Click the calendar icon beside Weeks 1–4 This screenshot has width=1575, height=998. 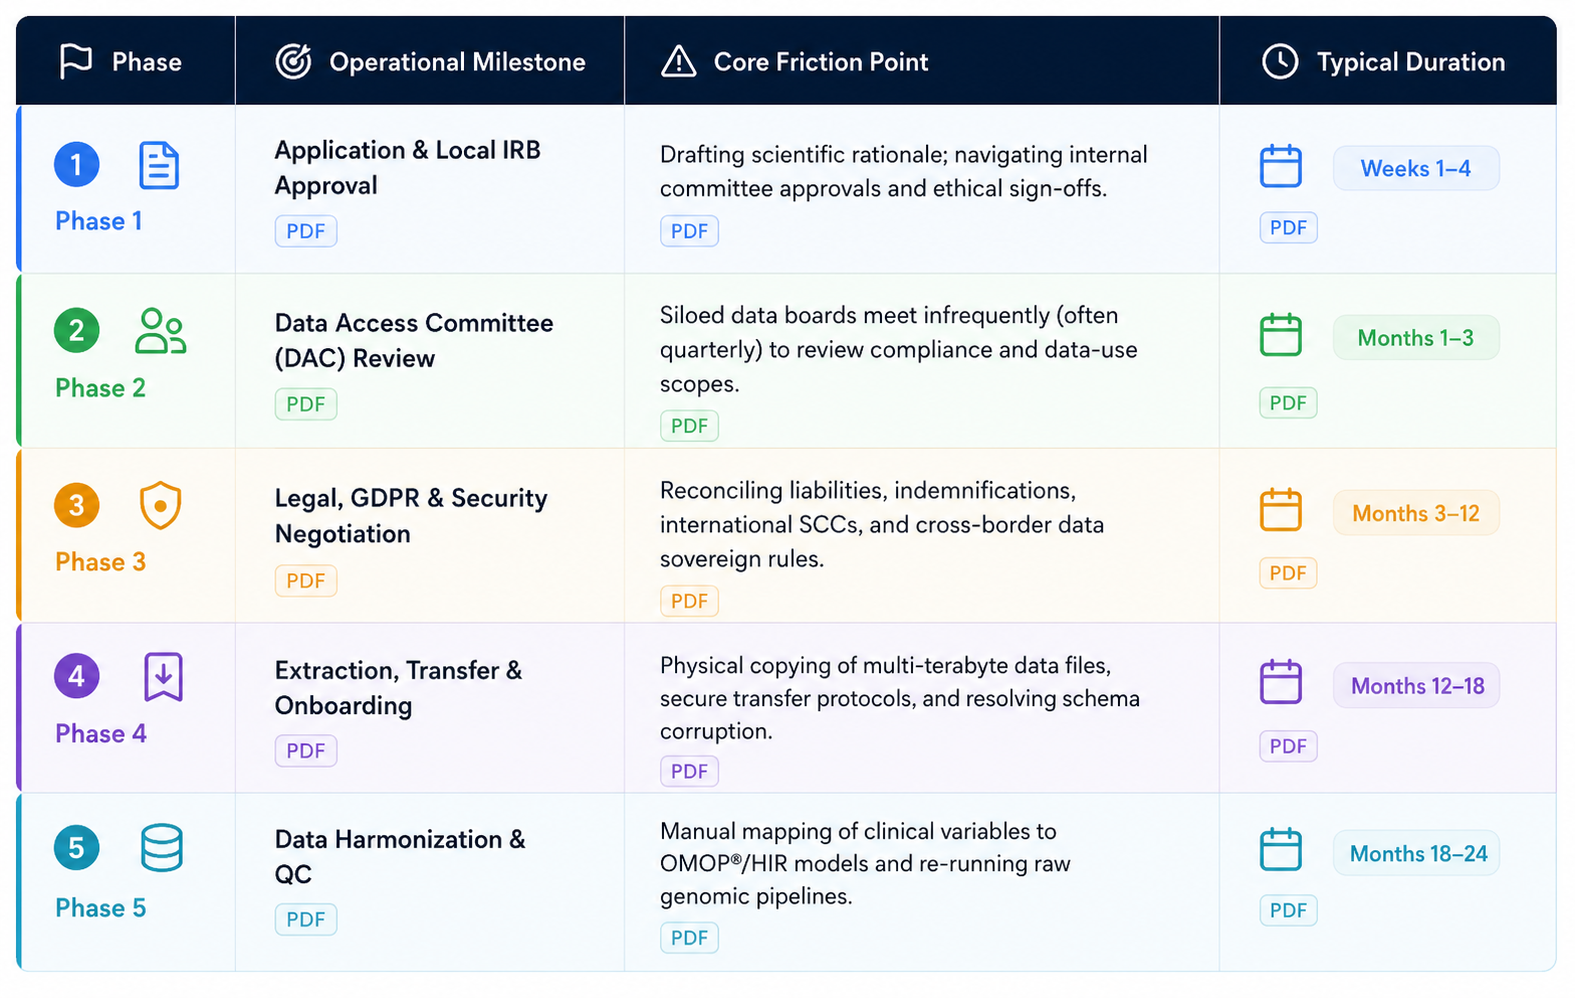1280,166
